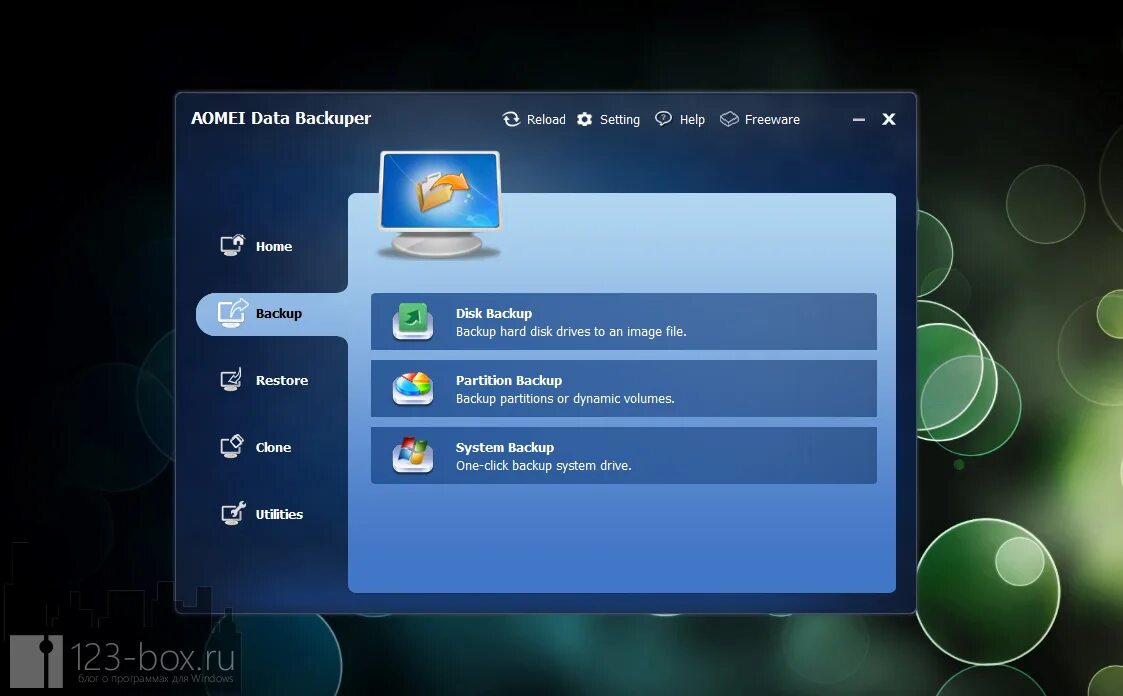Screen dimensions: 1123x696
Task: Click the System Backup Windows flag icon
Action: click(413, 455)
